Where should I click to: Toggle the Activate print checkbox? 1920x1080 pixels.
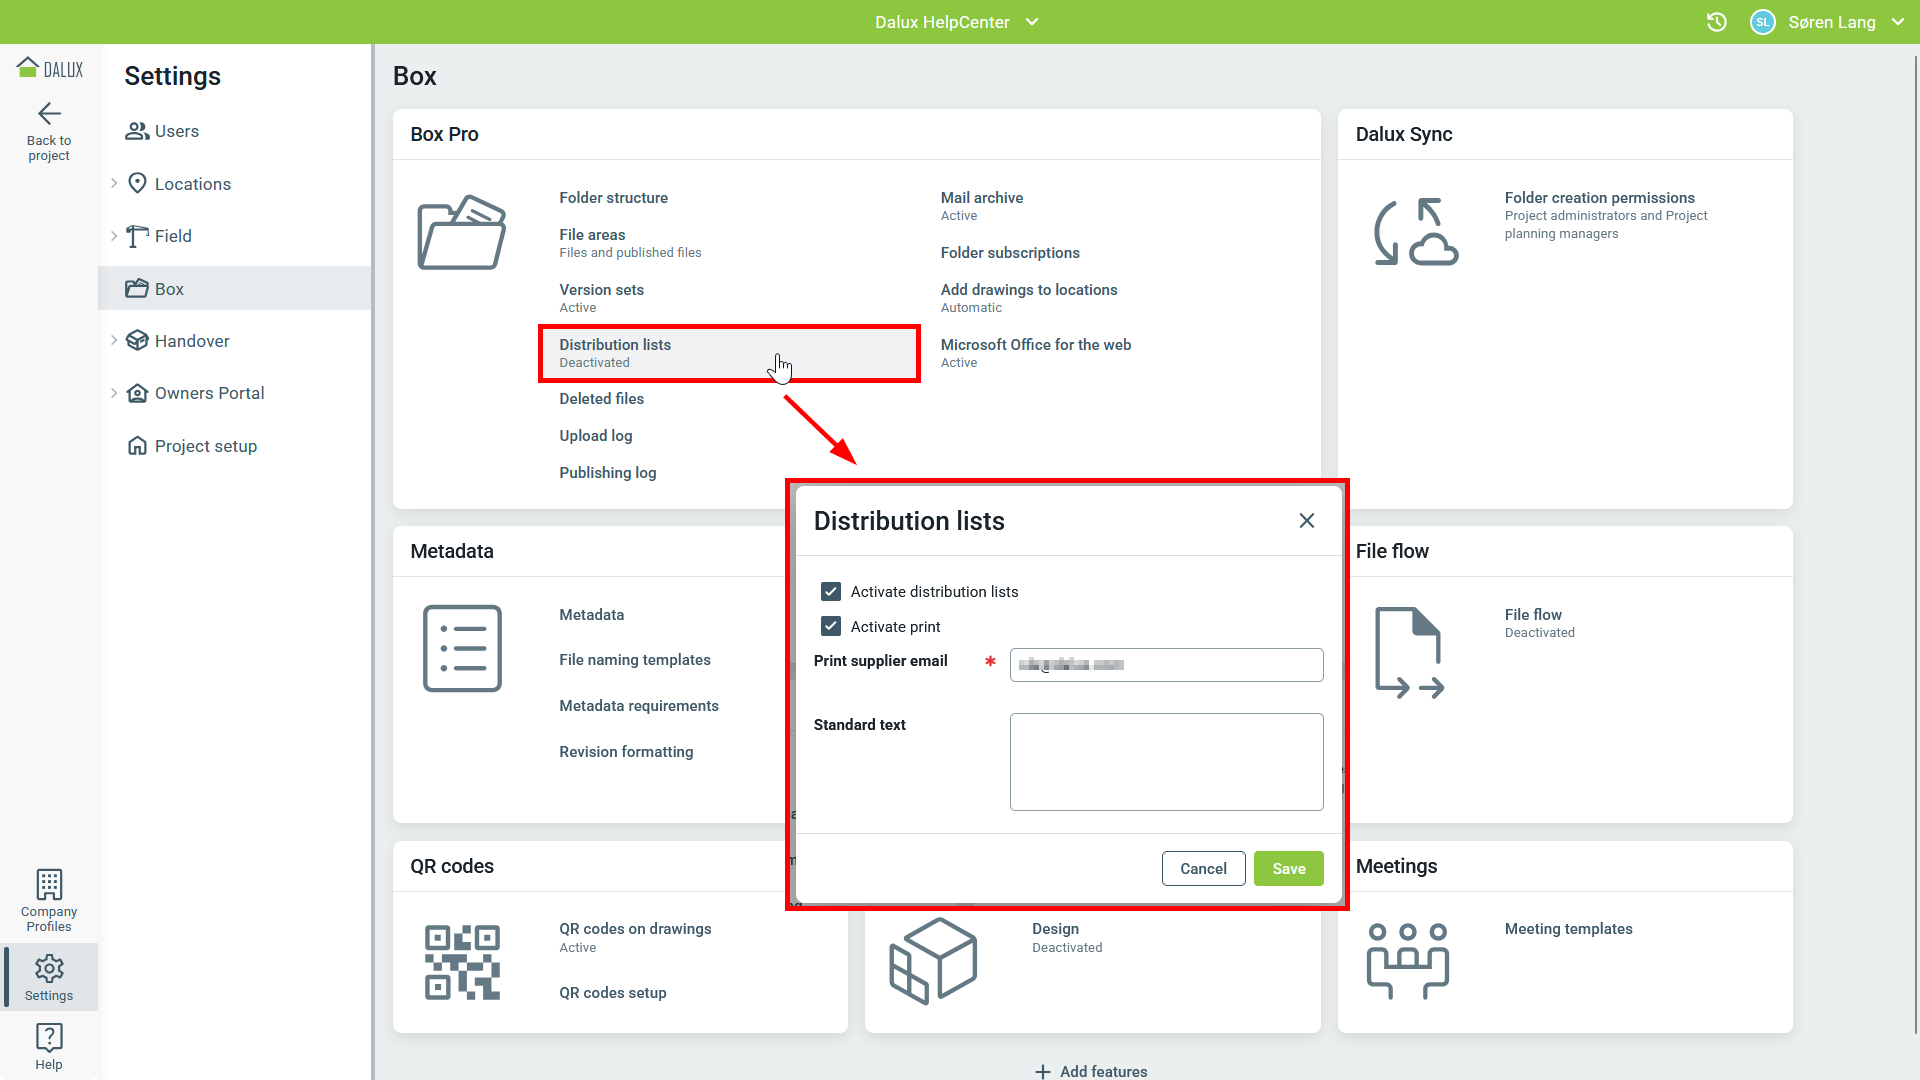831,626
